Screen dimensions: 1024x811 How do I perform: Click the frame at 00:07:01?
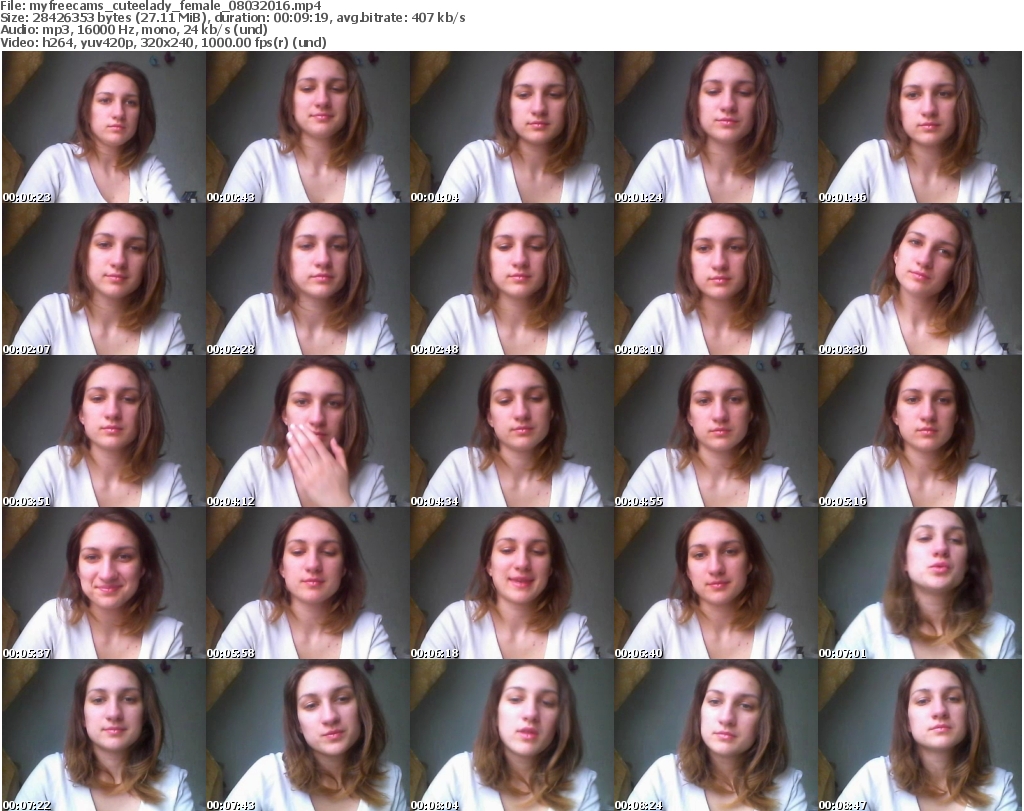point(919,584)
